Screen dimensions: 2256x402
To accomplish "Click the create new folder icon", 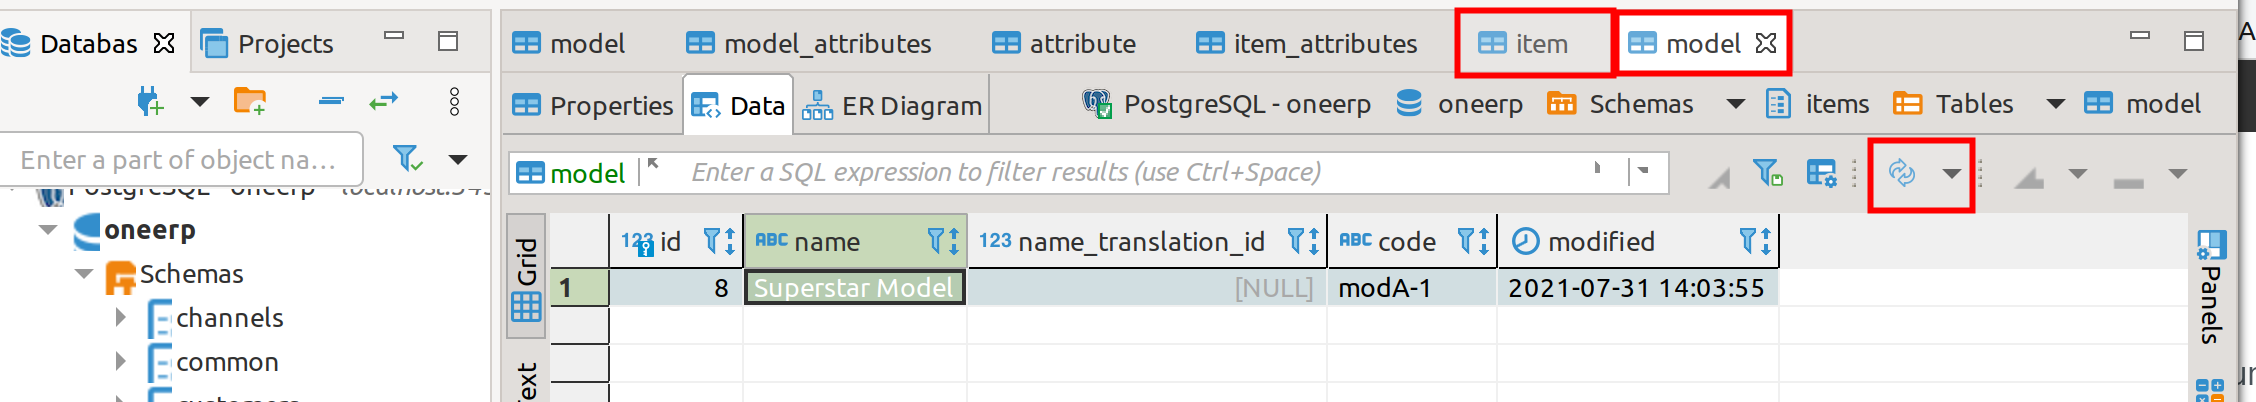I will click(x=250, y=102).
